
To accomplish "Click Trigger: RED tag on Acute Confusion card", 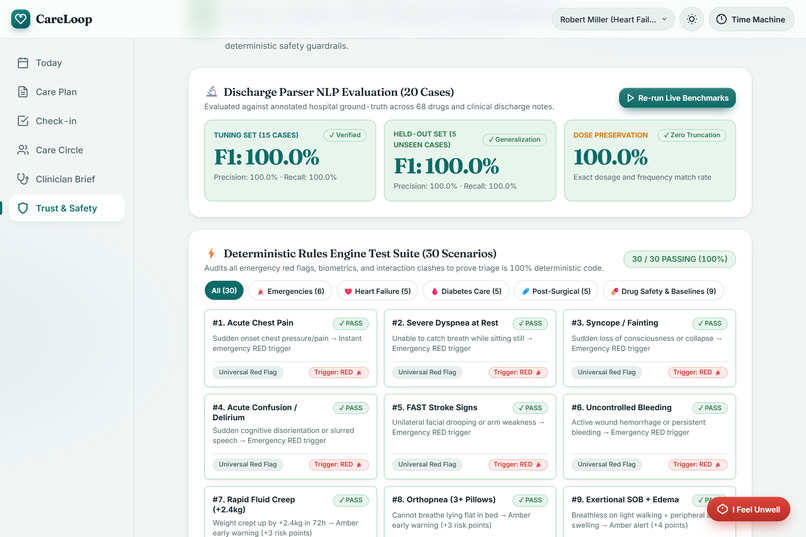I will click(x=338, y=465).
